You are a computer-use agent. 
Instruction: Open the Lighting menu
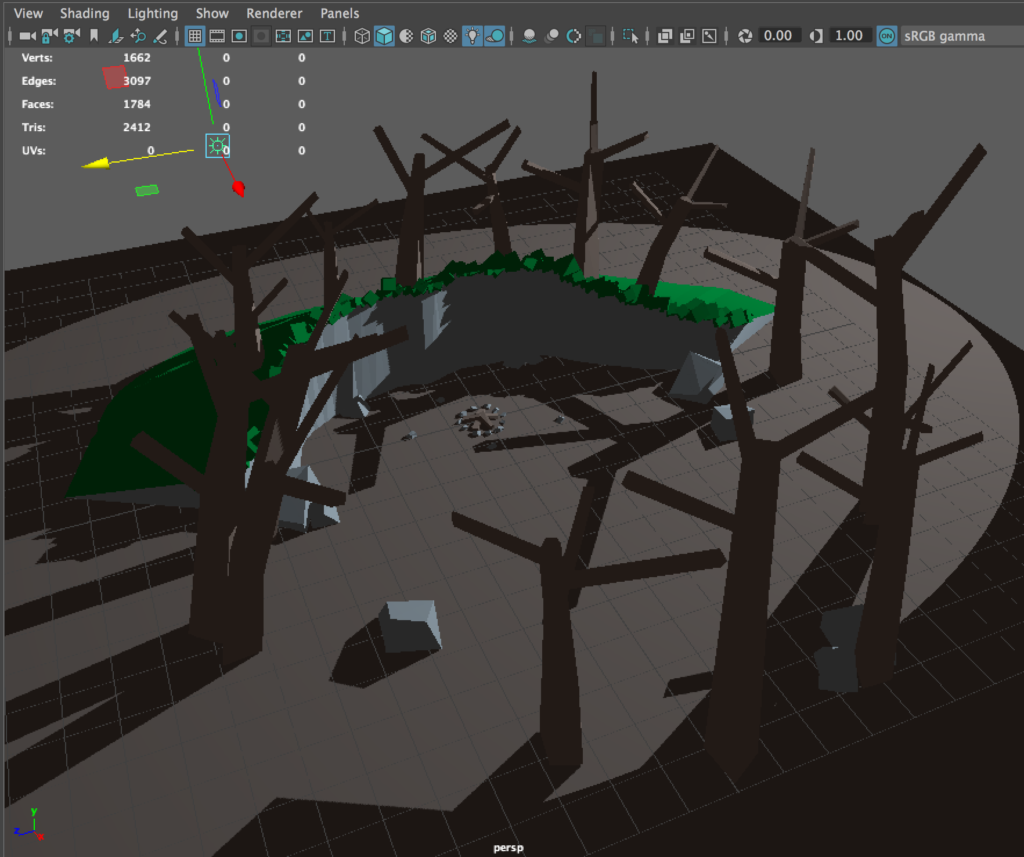click(153, 13)
